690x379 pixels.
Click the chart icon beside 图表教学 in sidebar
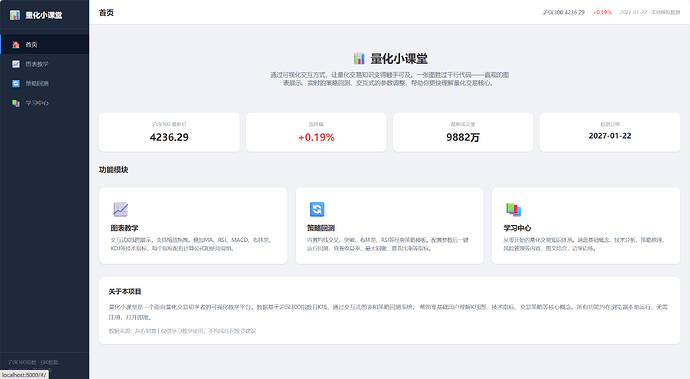[16, 64]
